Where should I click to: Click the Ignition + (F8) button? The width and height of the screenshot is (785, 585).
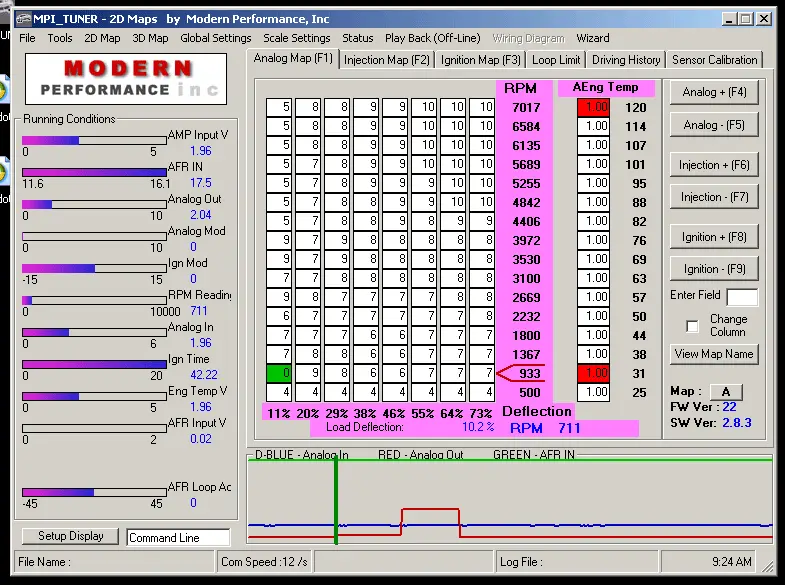pyautogui.click(x=714, y=237)
